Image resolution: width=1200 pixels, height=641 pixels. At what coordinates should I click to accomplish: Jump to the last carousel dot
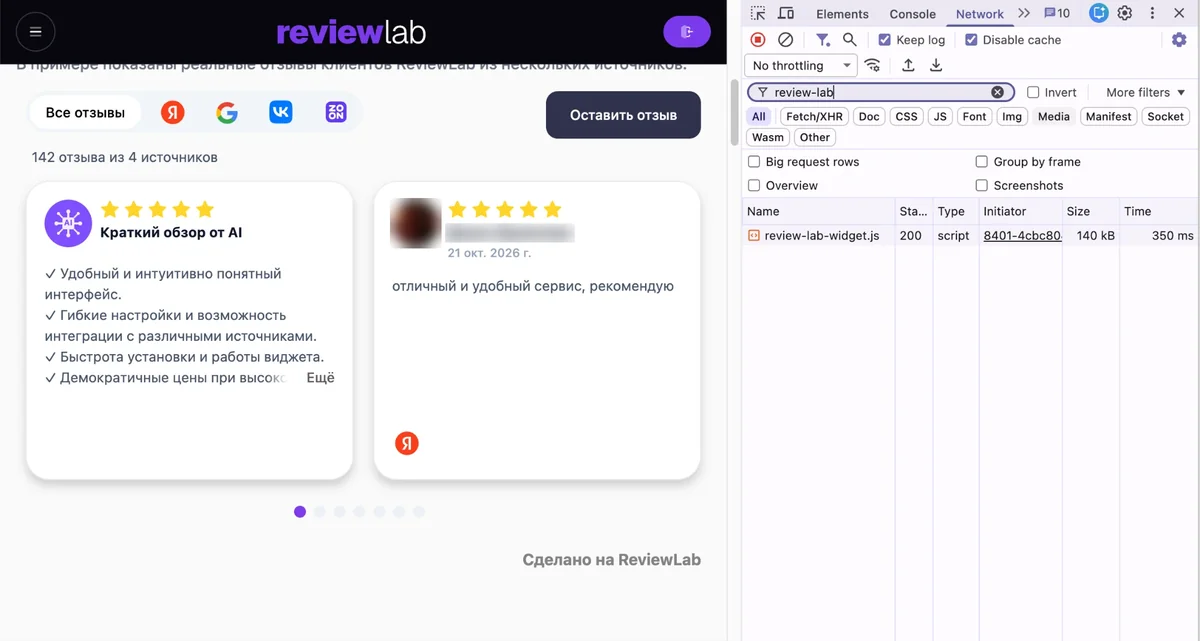[419, 512]
